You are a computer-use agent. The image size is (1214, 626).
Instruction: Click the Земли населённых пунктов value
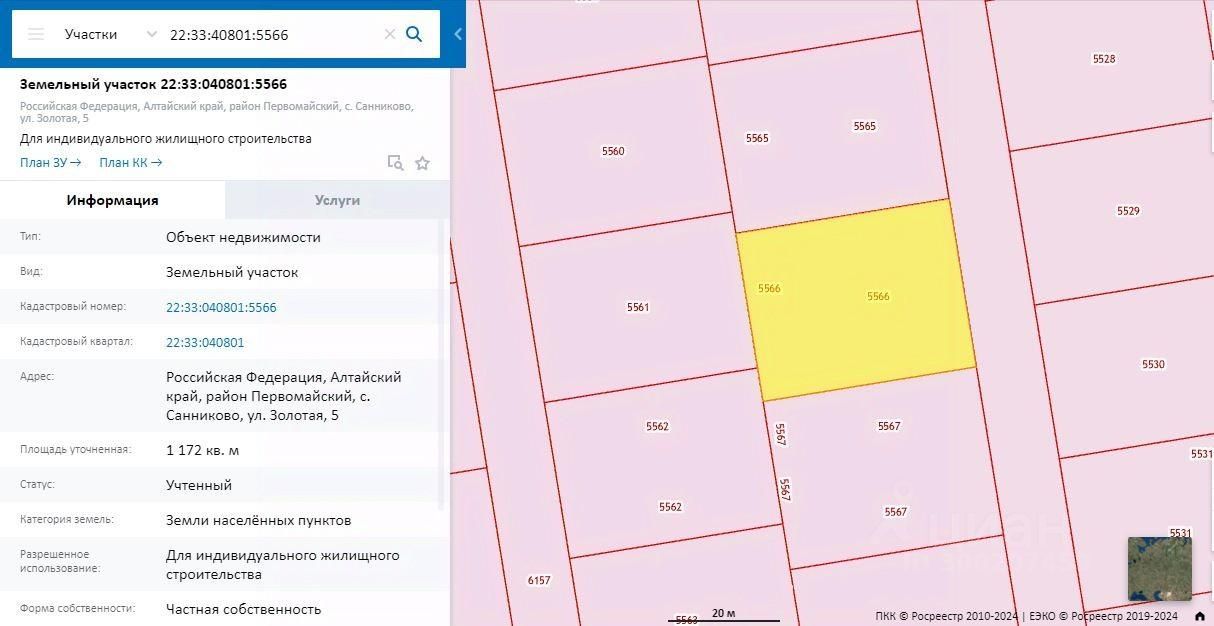[258, 520]
